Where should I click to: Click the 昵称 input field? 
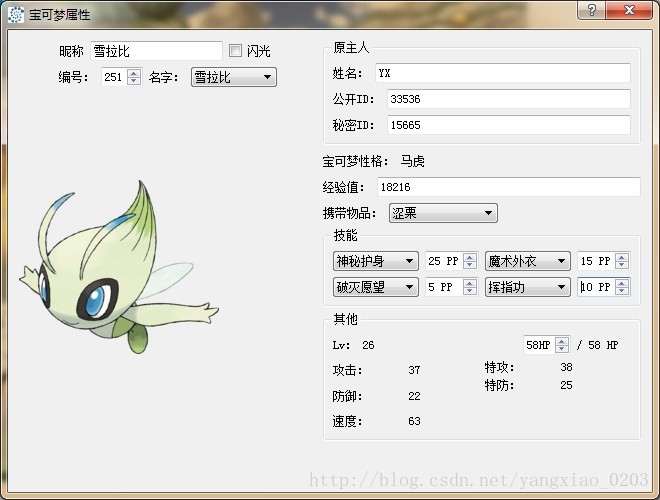tap(156, 51)
